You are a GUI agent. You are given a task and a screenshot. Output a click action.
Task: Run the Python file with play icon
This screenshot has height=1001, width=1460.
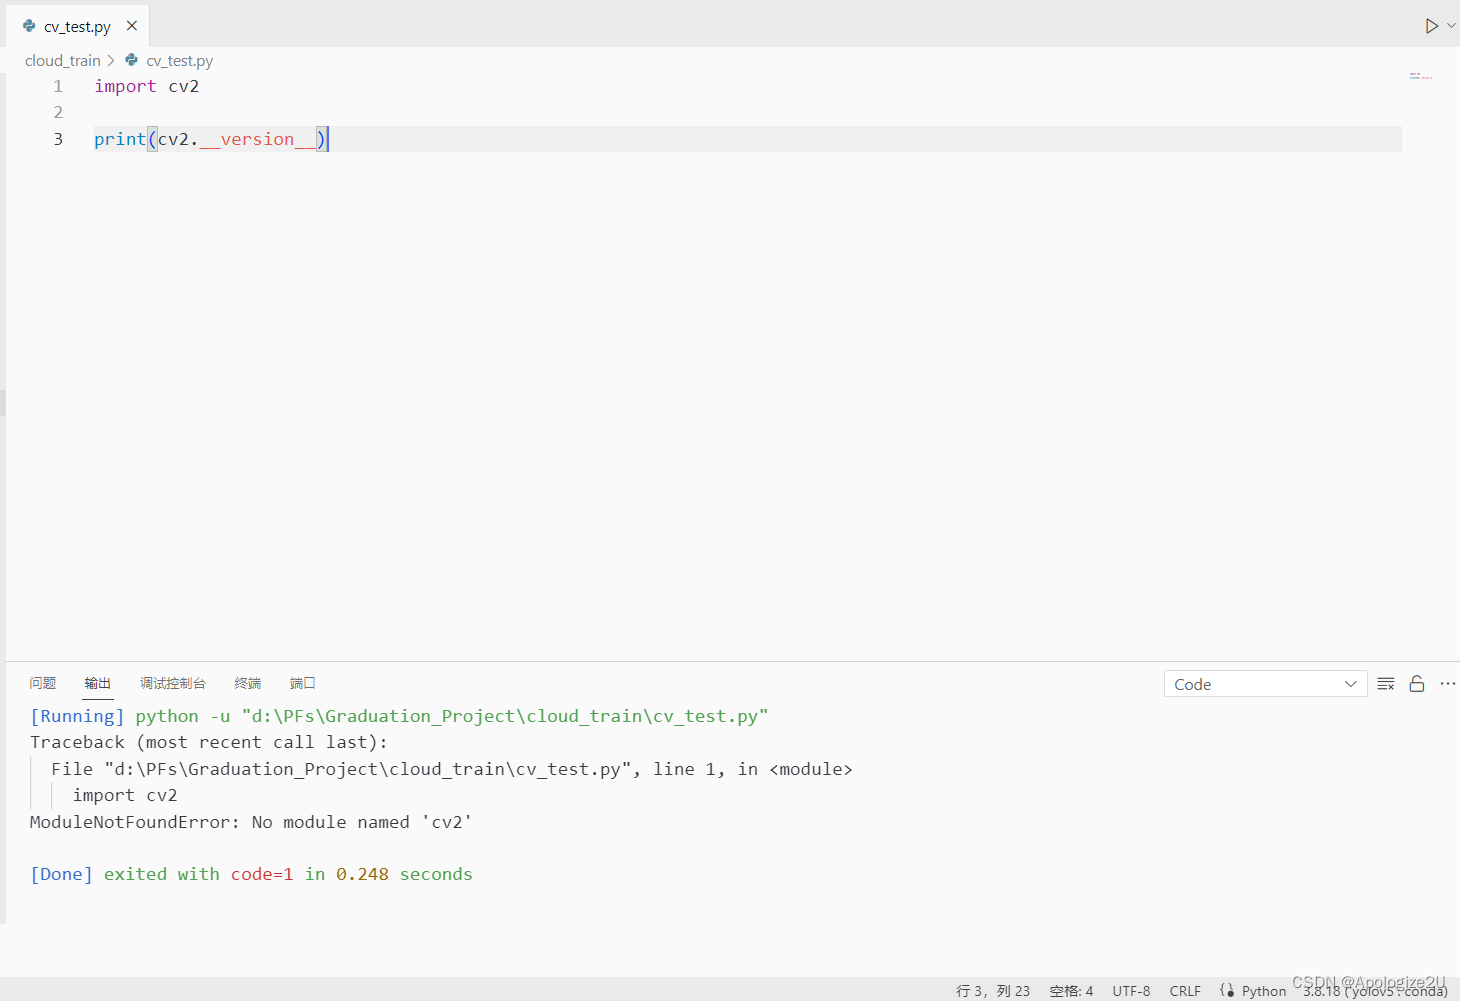1431,26
